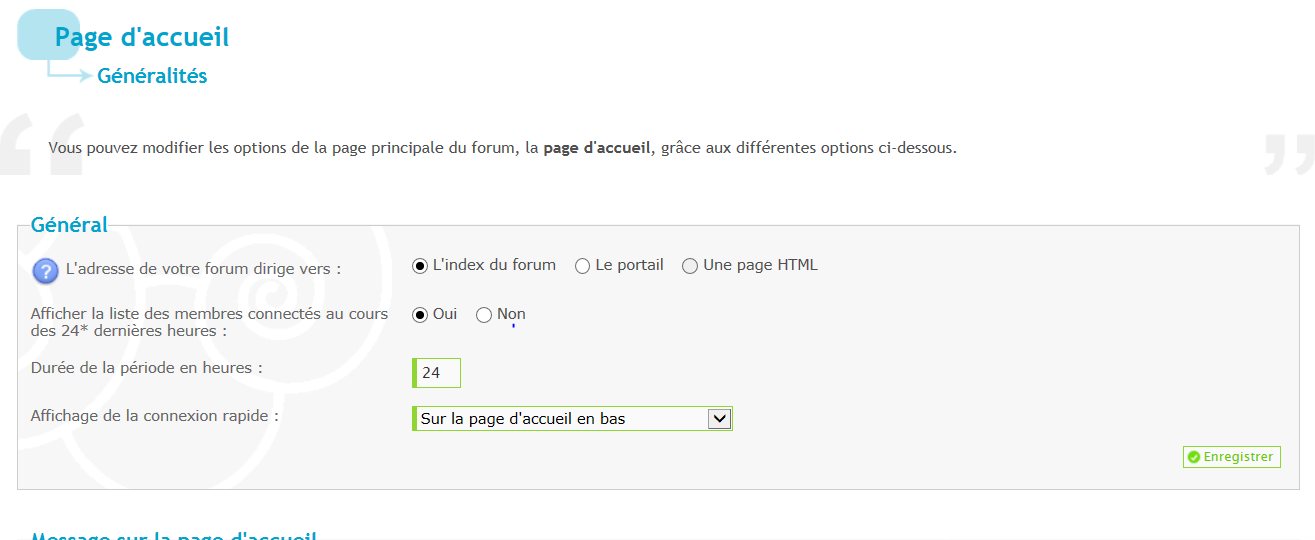Select the "Une page HTML" radio option

pos(690,266)
